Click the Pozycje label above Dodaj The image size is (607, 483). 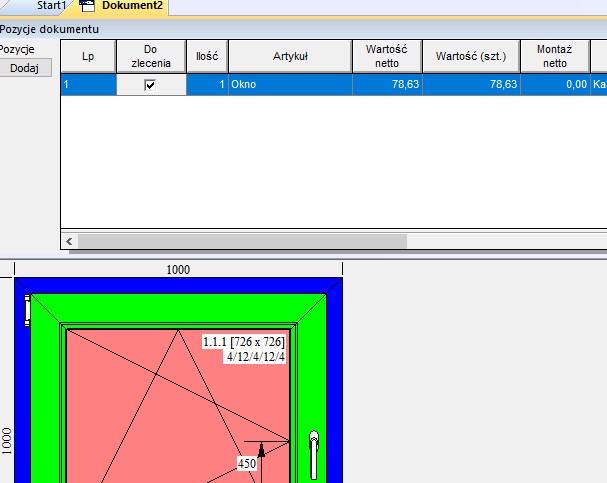[x=17, y=50]
